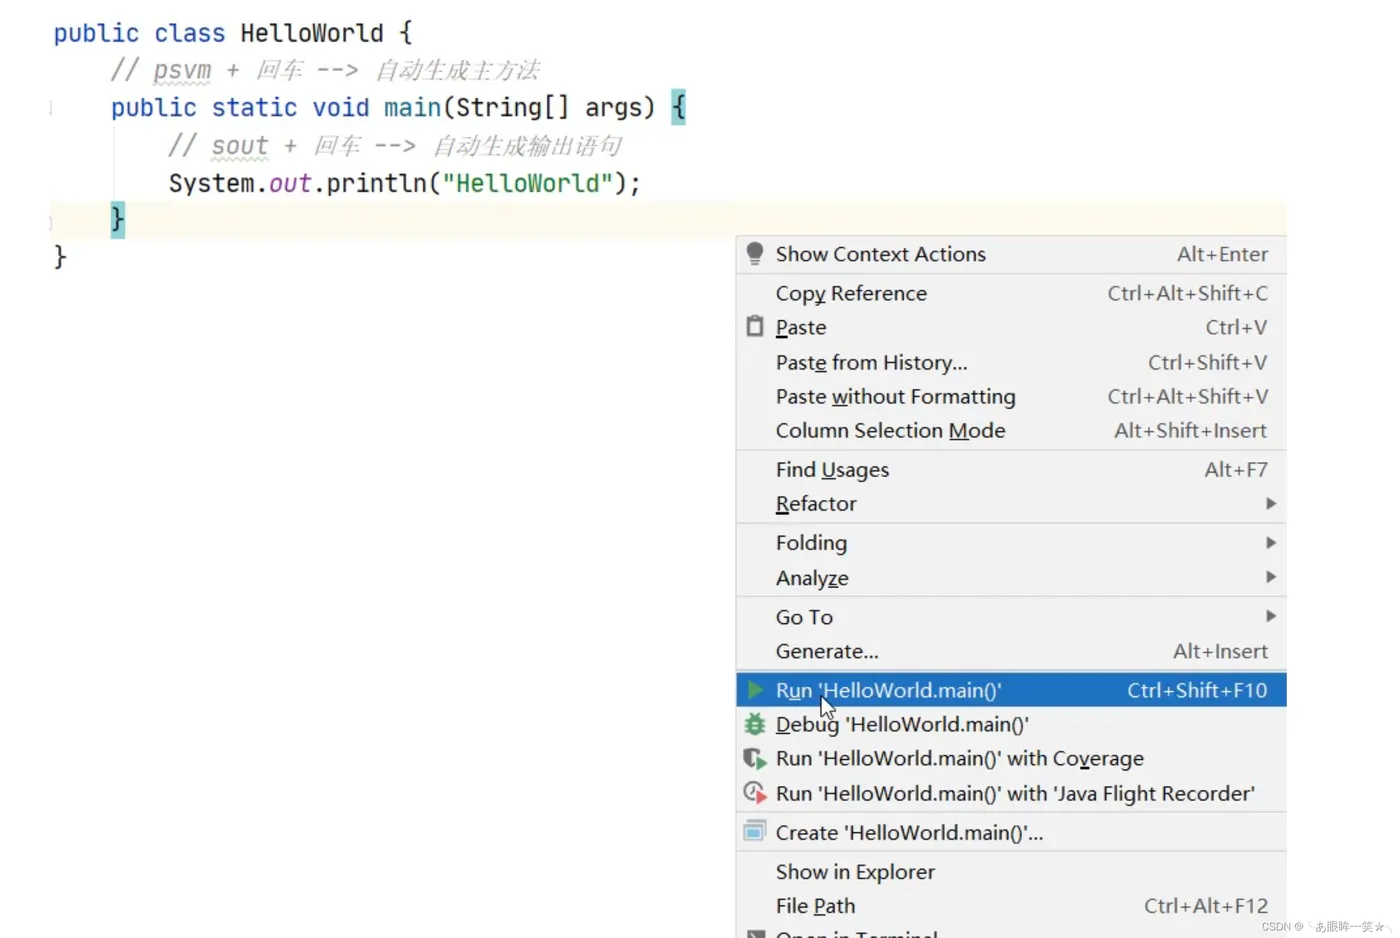
Task: Click the Alt+Enter shortcut label
Action: click(1222, 254)
